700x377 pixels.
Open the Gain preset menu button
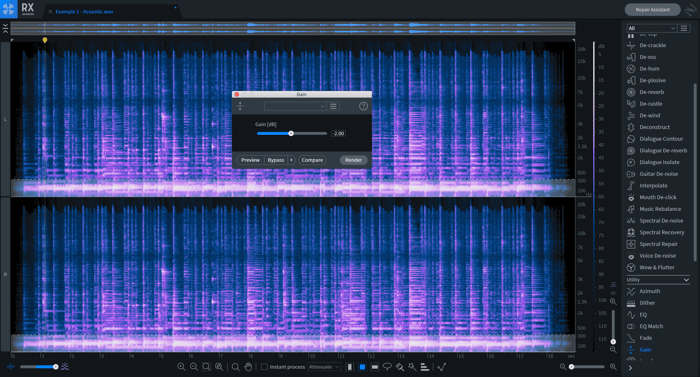[333, 106]
